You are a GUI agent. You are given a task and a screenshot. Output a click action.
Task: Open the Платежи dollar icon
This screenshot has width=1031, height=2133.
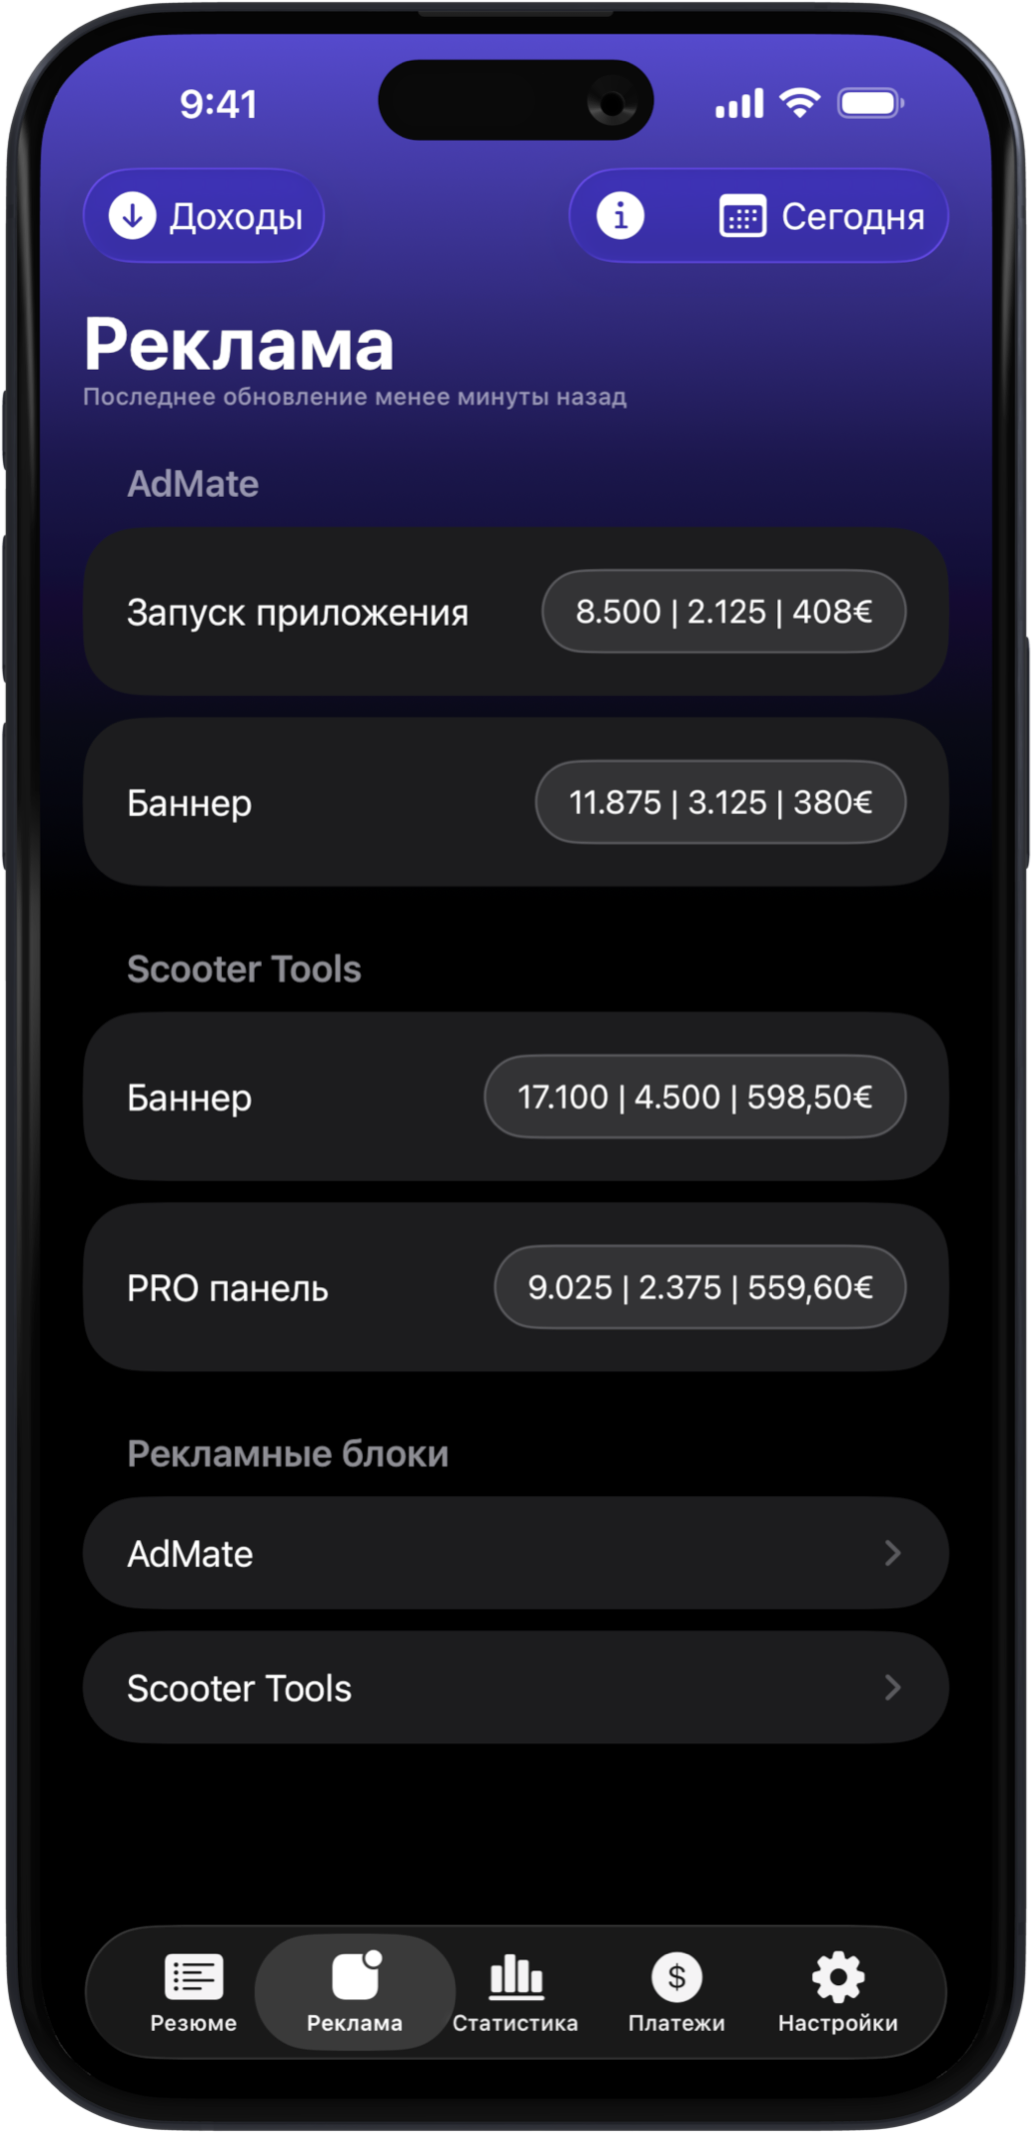(x=676, y=1976)
